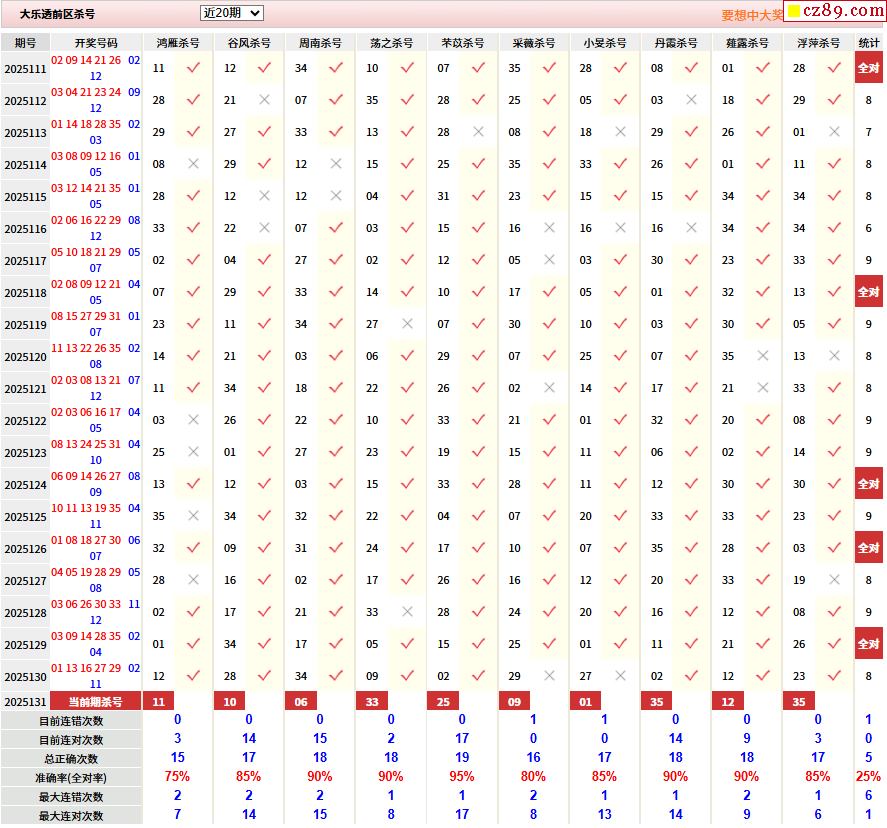Click the 谷风杀号 cross mark in row 2025112
This screenshot has width=887, height=828.
[264, 100]
